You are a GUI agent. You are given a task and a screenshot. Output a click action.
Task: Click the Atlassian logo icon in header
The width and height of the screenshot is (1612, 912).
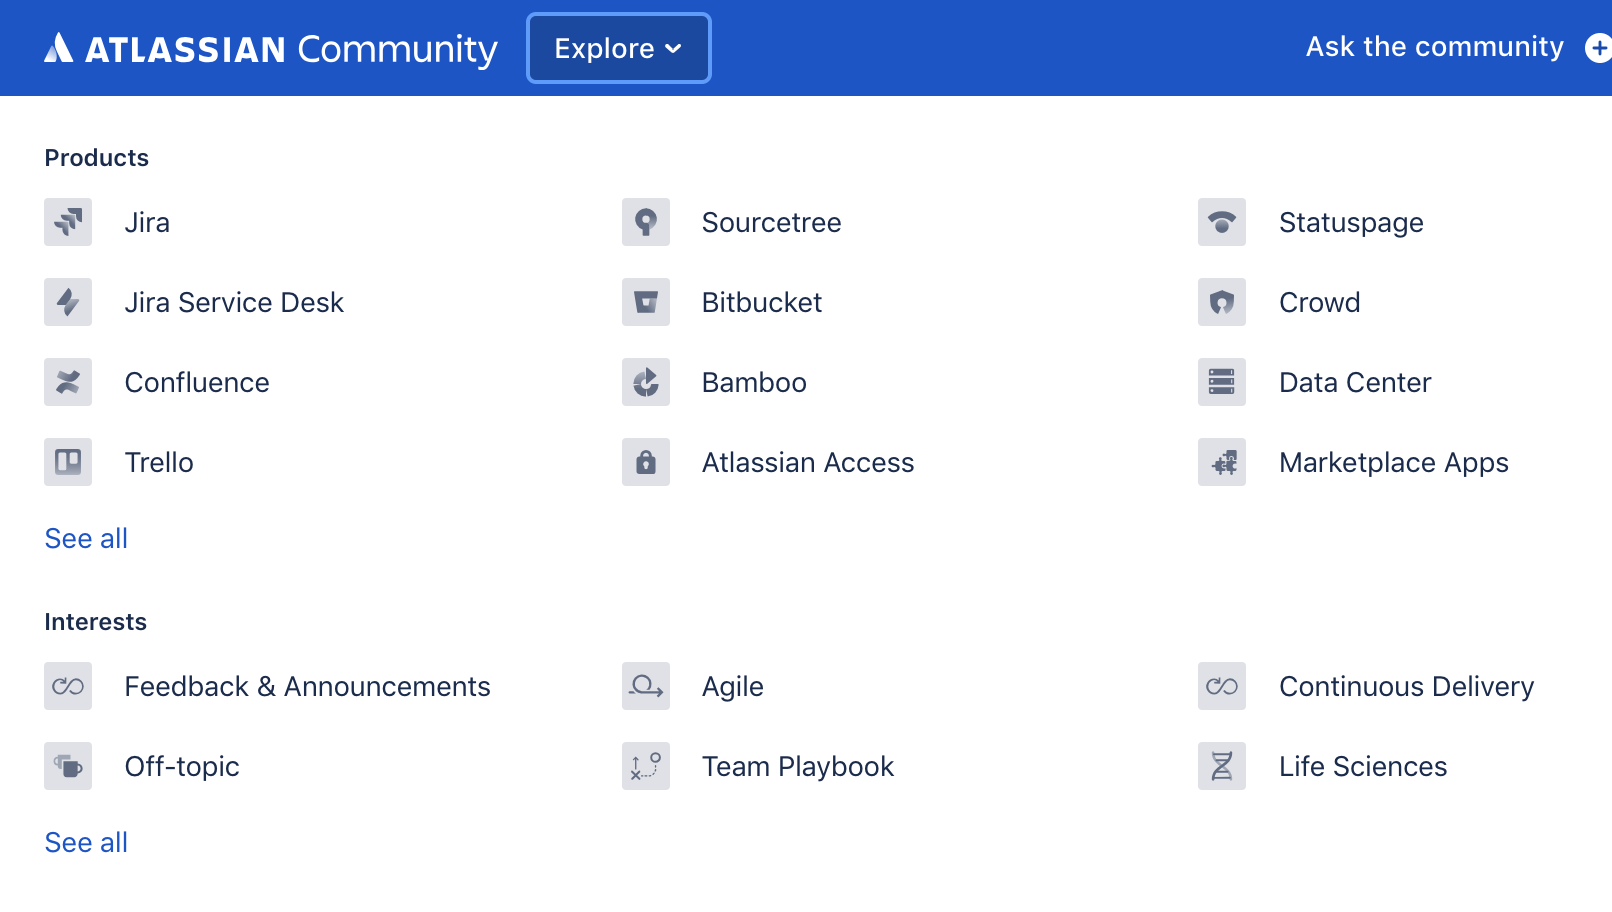coord(59,48)
